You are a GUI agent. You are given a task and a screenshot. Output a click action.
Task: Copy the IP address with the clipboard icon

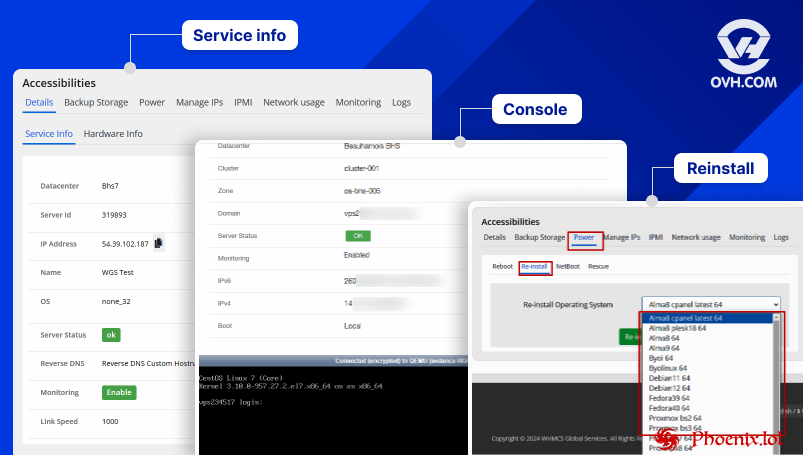(159, 243)
